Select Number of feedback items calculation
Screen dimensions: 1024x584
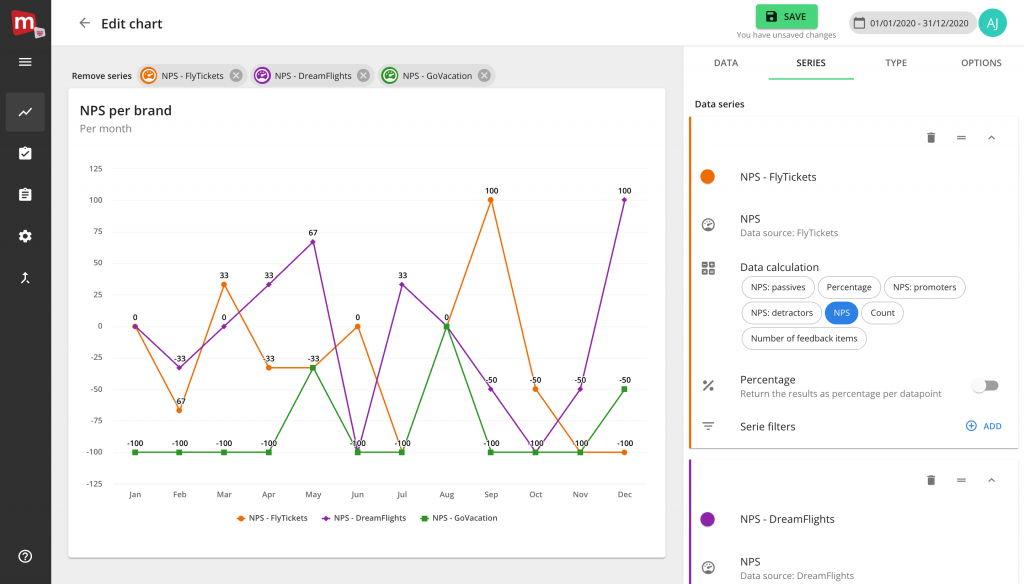tap(804, 338)
